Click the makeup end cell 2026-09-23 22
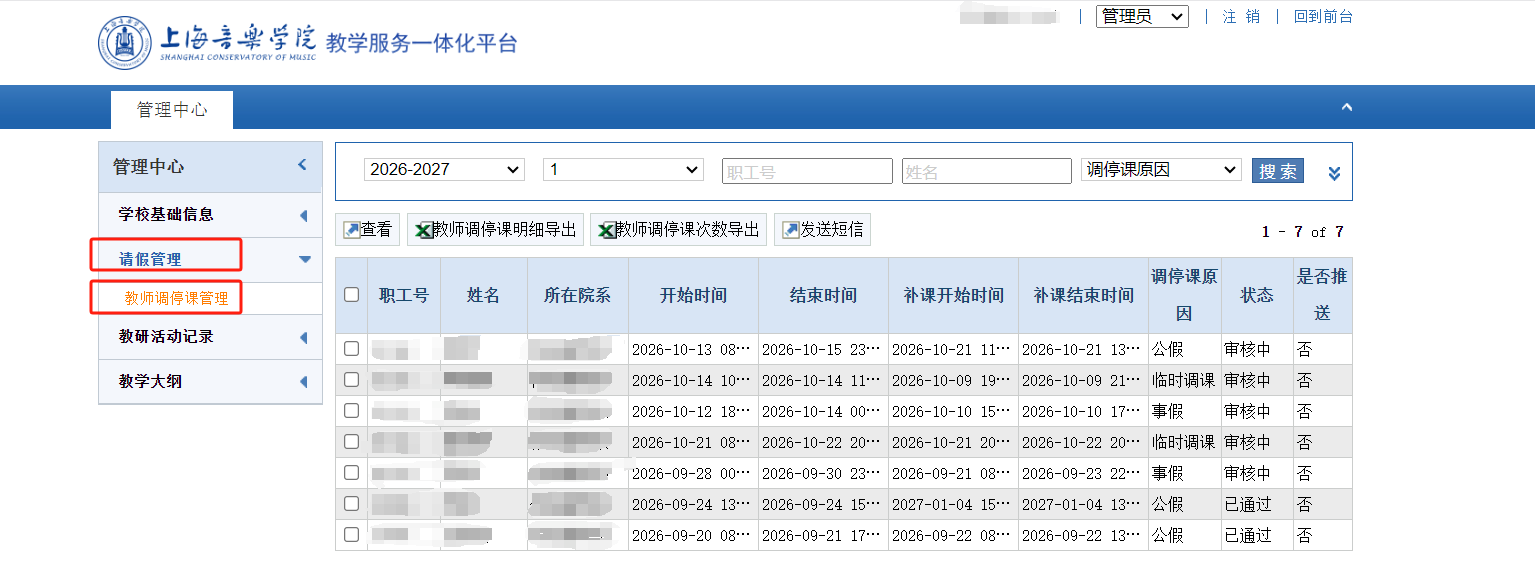Image resolution: width=1535 pixels, height=573 pixels. 1083,474
